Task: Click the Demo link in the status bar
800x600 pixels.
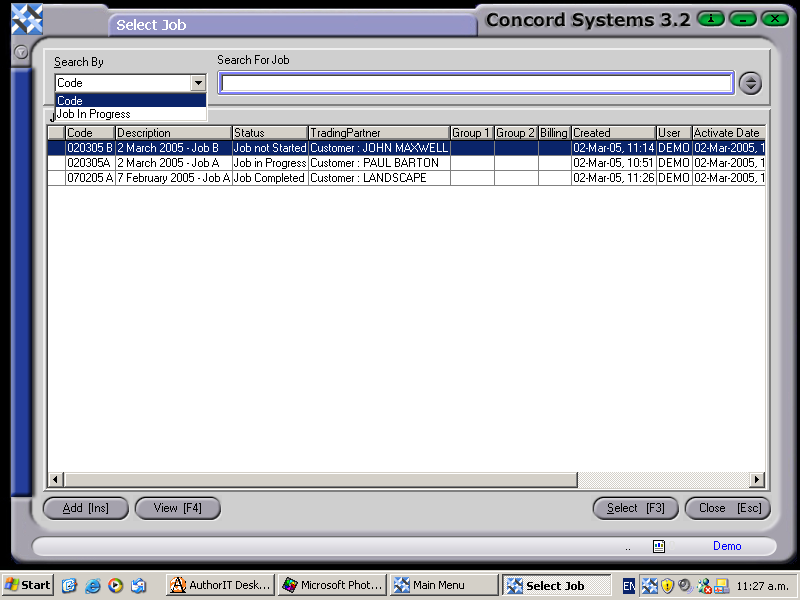Action: pyautogui.click(x=727, y=546)
